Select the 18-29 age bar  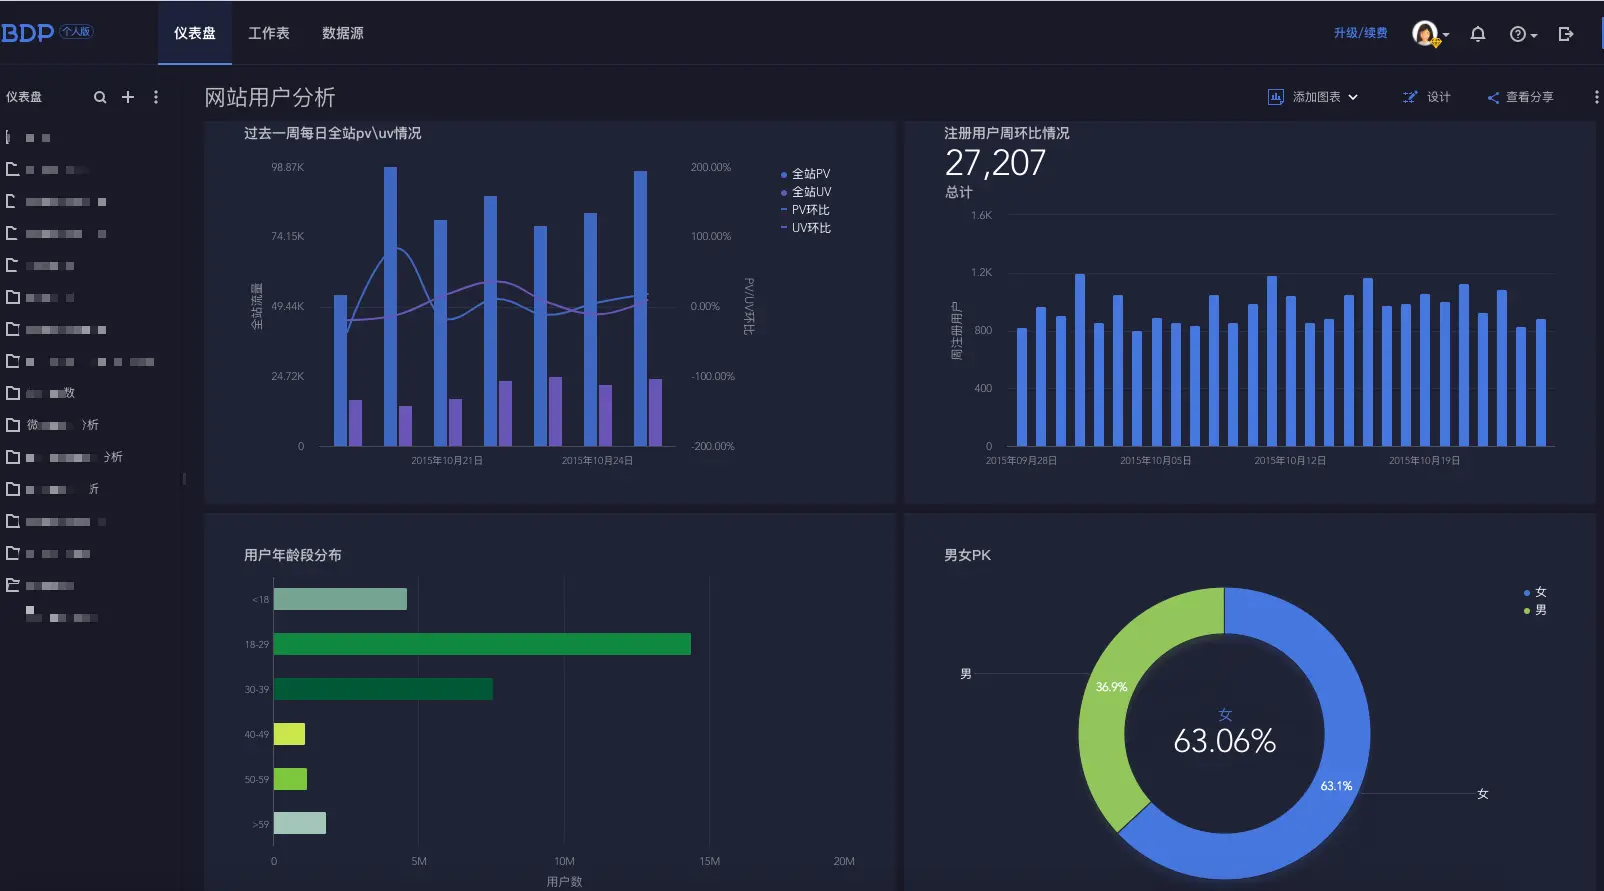(482, 644)
